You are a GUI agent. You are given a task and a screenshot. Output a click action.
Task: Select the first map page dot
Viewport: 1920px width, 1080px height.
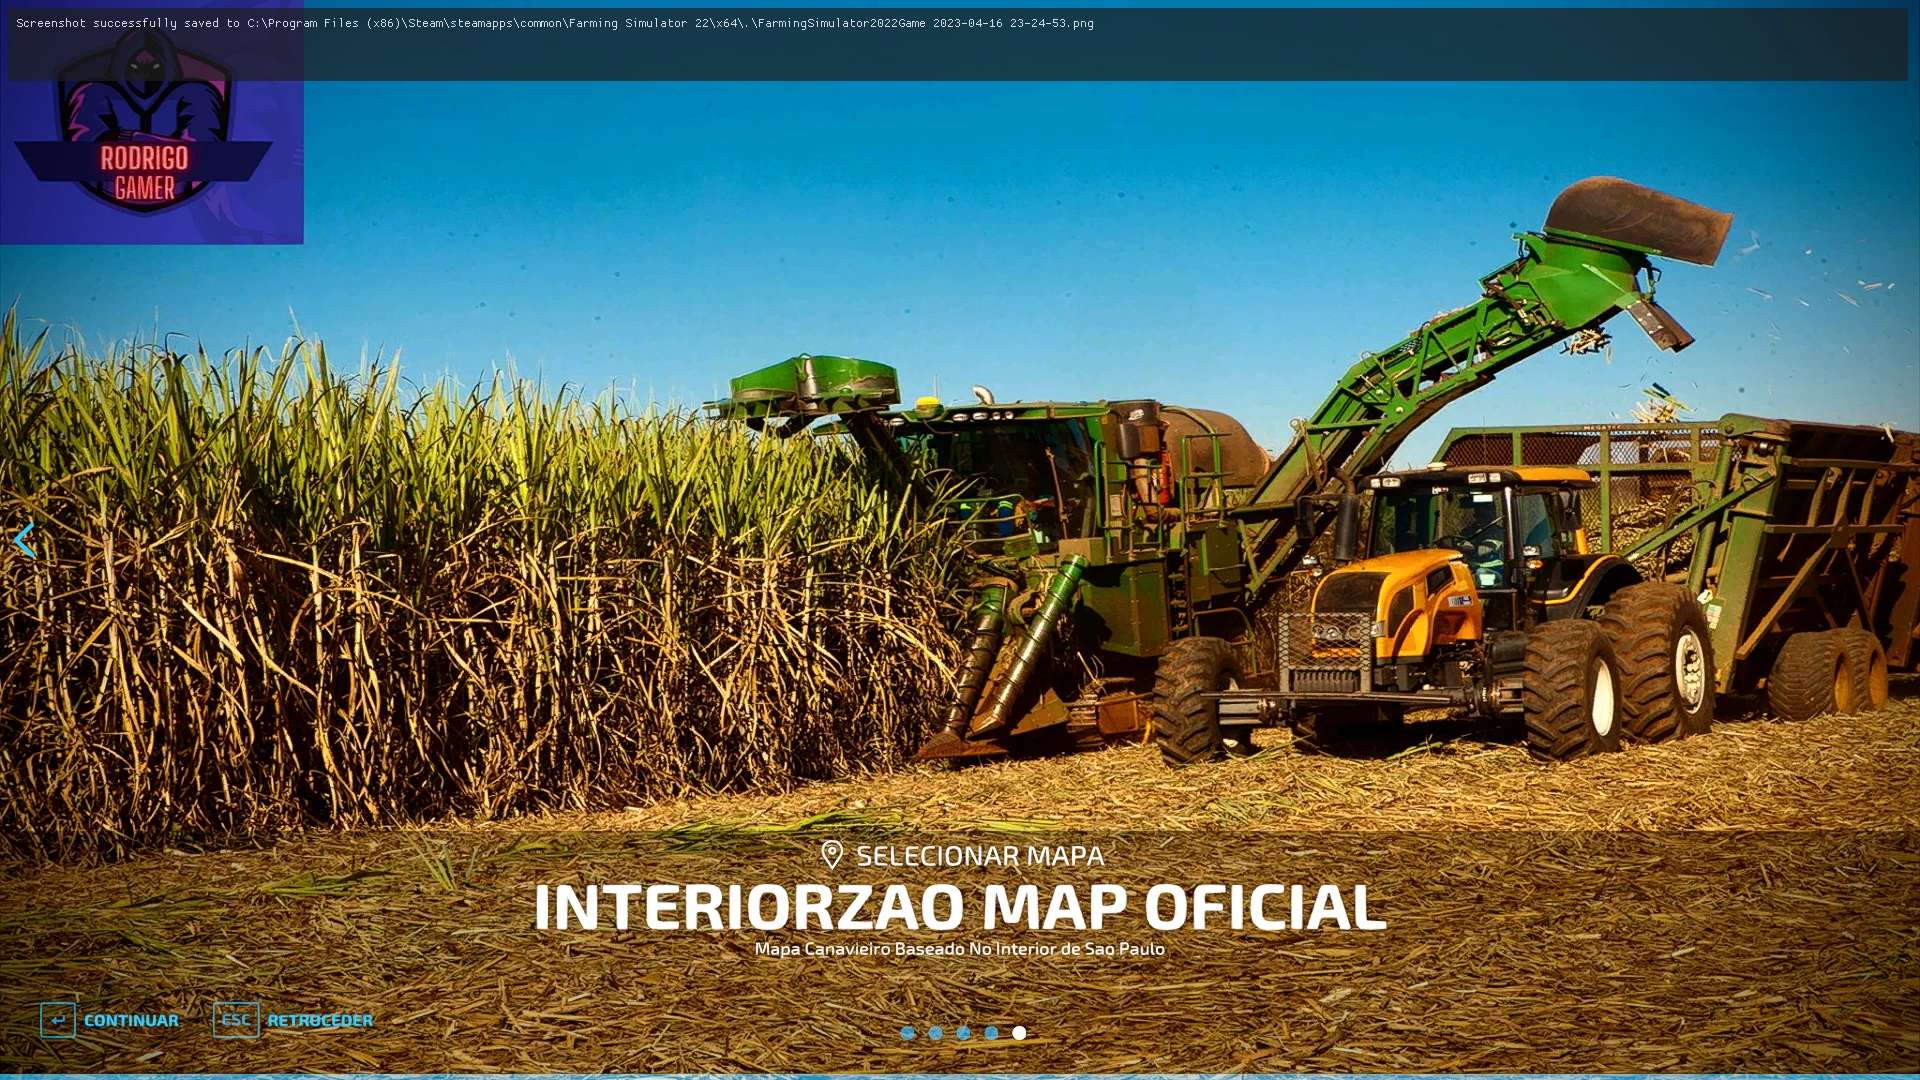click(907, 1033)
